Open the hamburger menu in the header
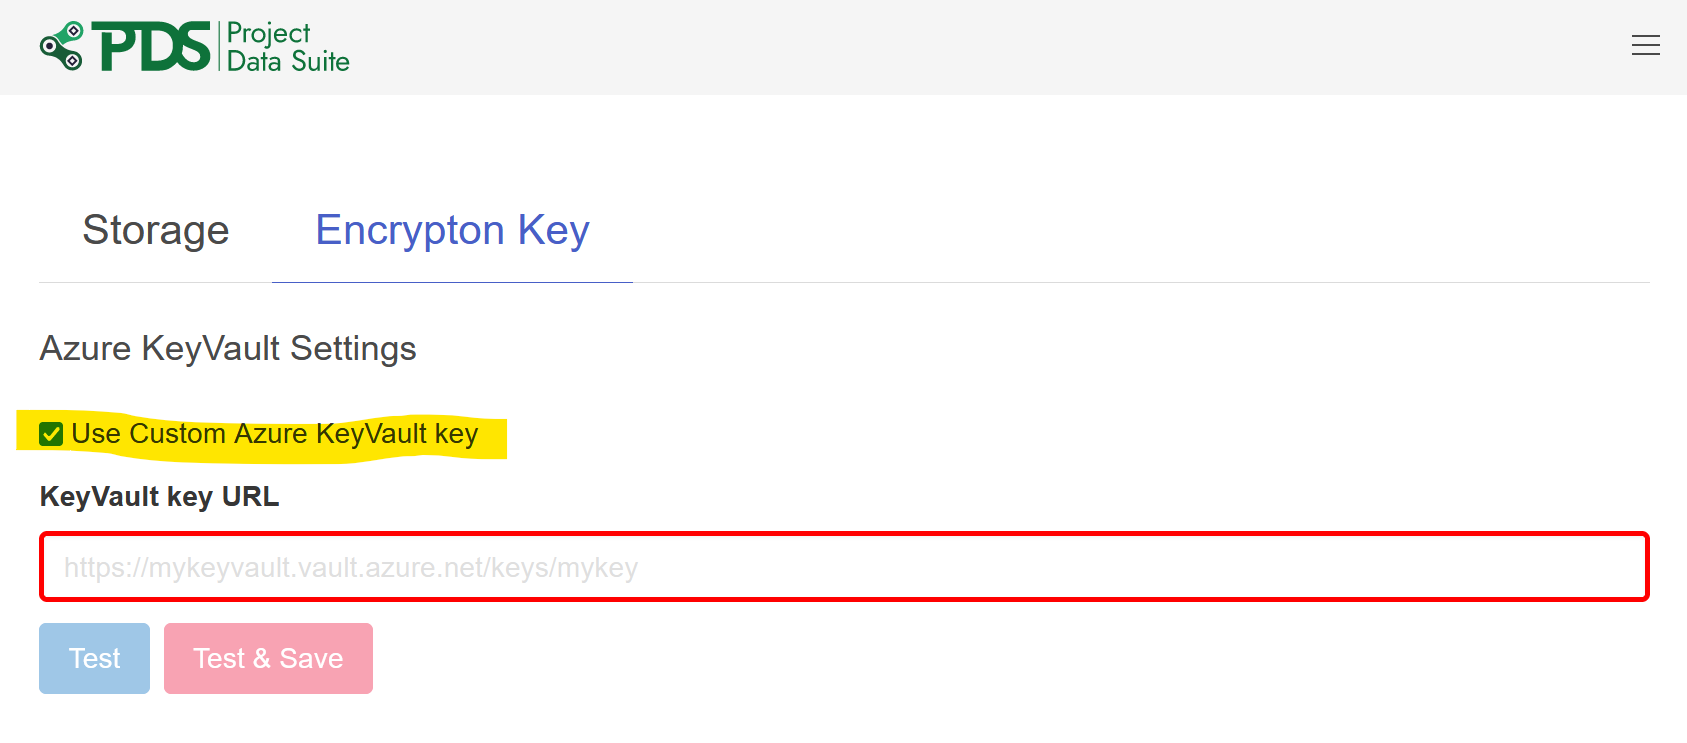This screenshot has width=1687, height=743. coord(1645,46)
